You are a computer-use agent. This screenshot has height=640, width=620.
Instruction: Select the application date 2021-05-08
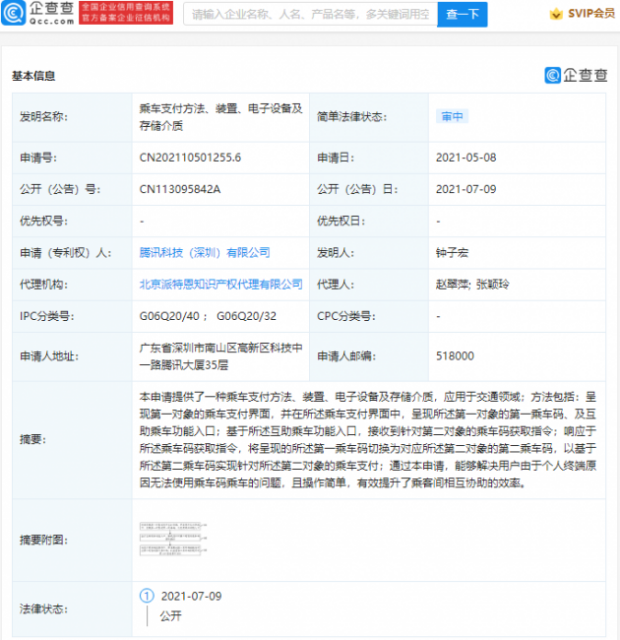click(x=466, y=158)
